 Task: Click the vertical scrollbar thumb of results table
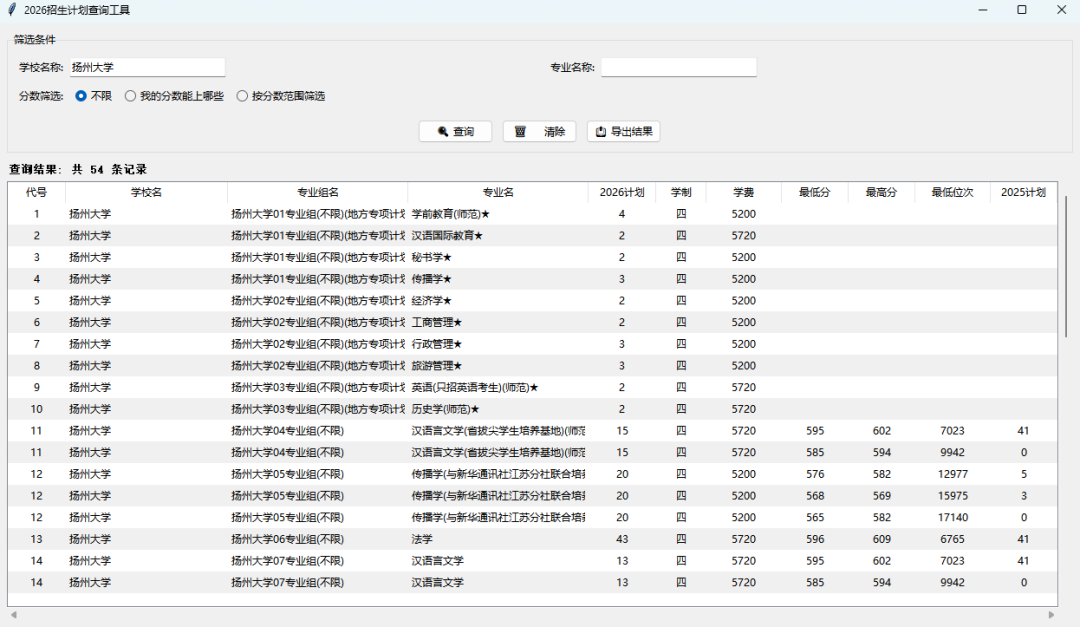[x=1066, y=266]
